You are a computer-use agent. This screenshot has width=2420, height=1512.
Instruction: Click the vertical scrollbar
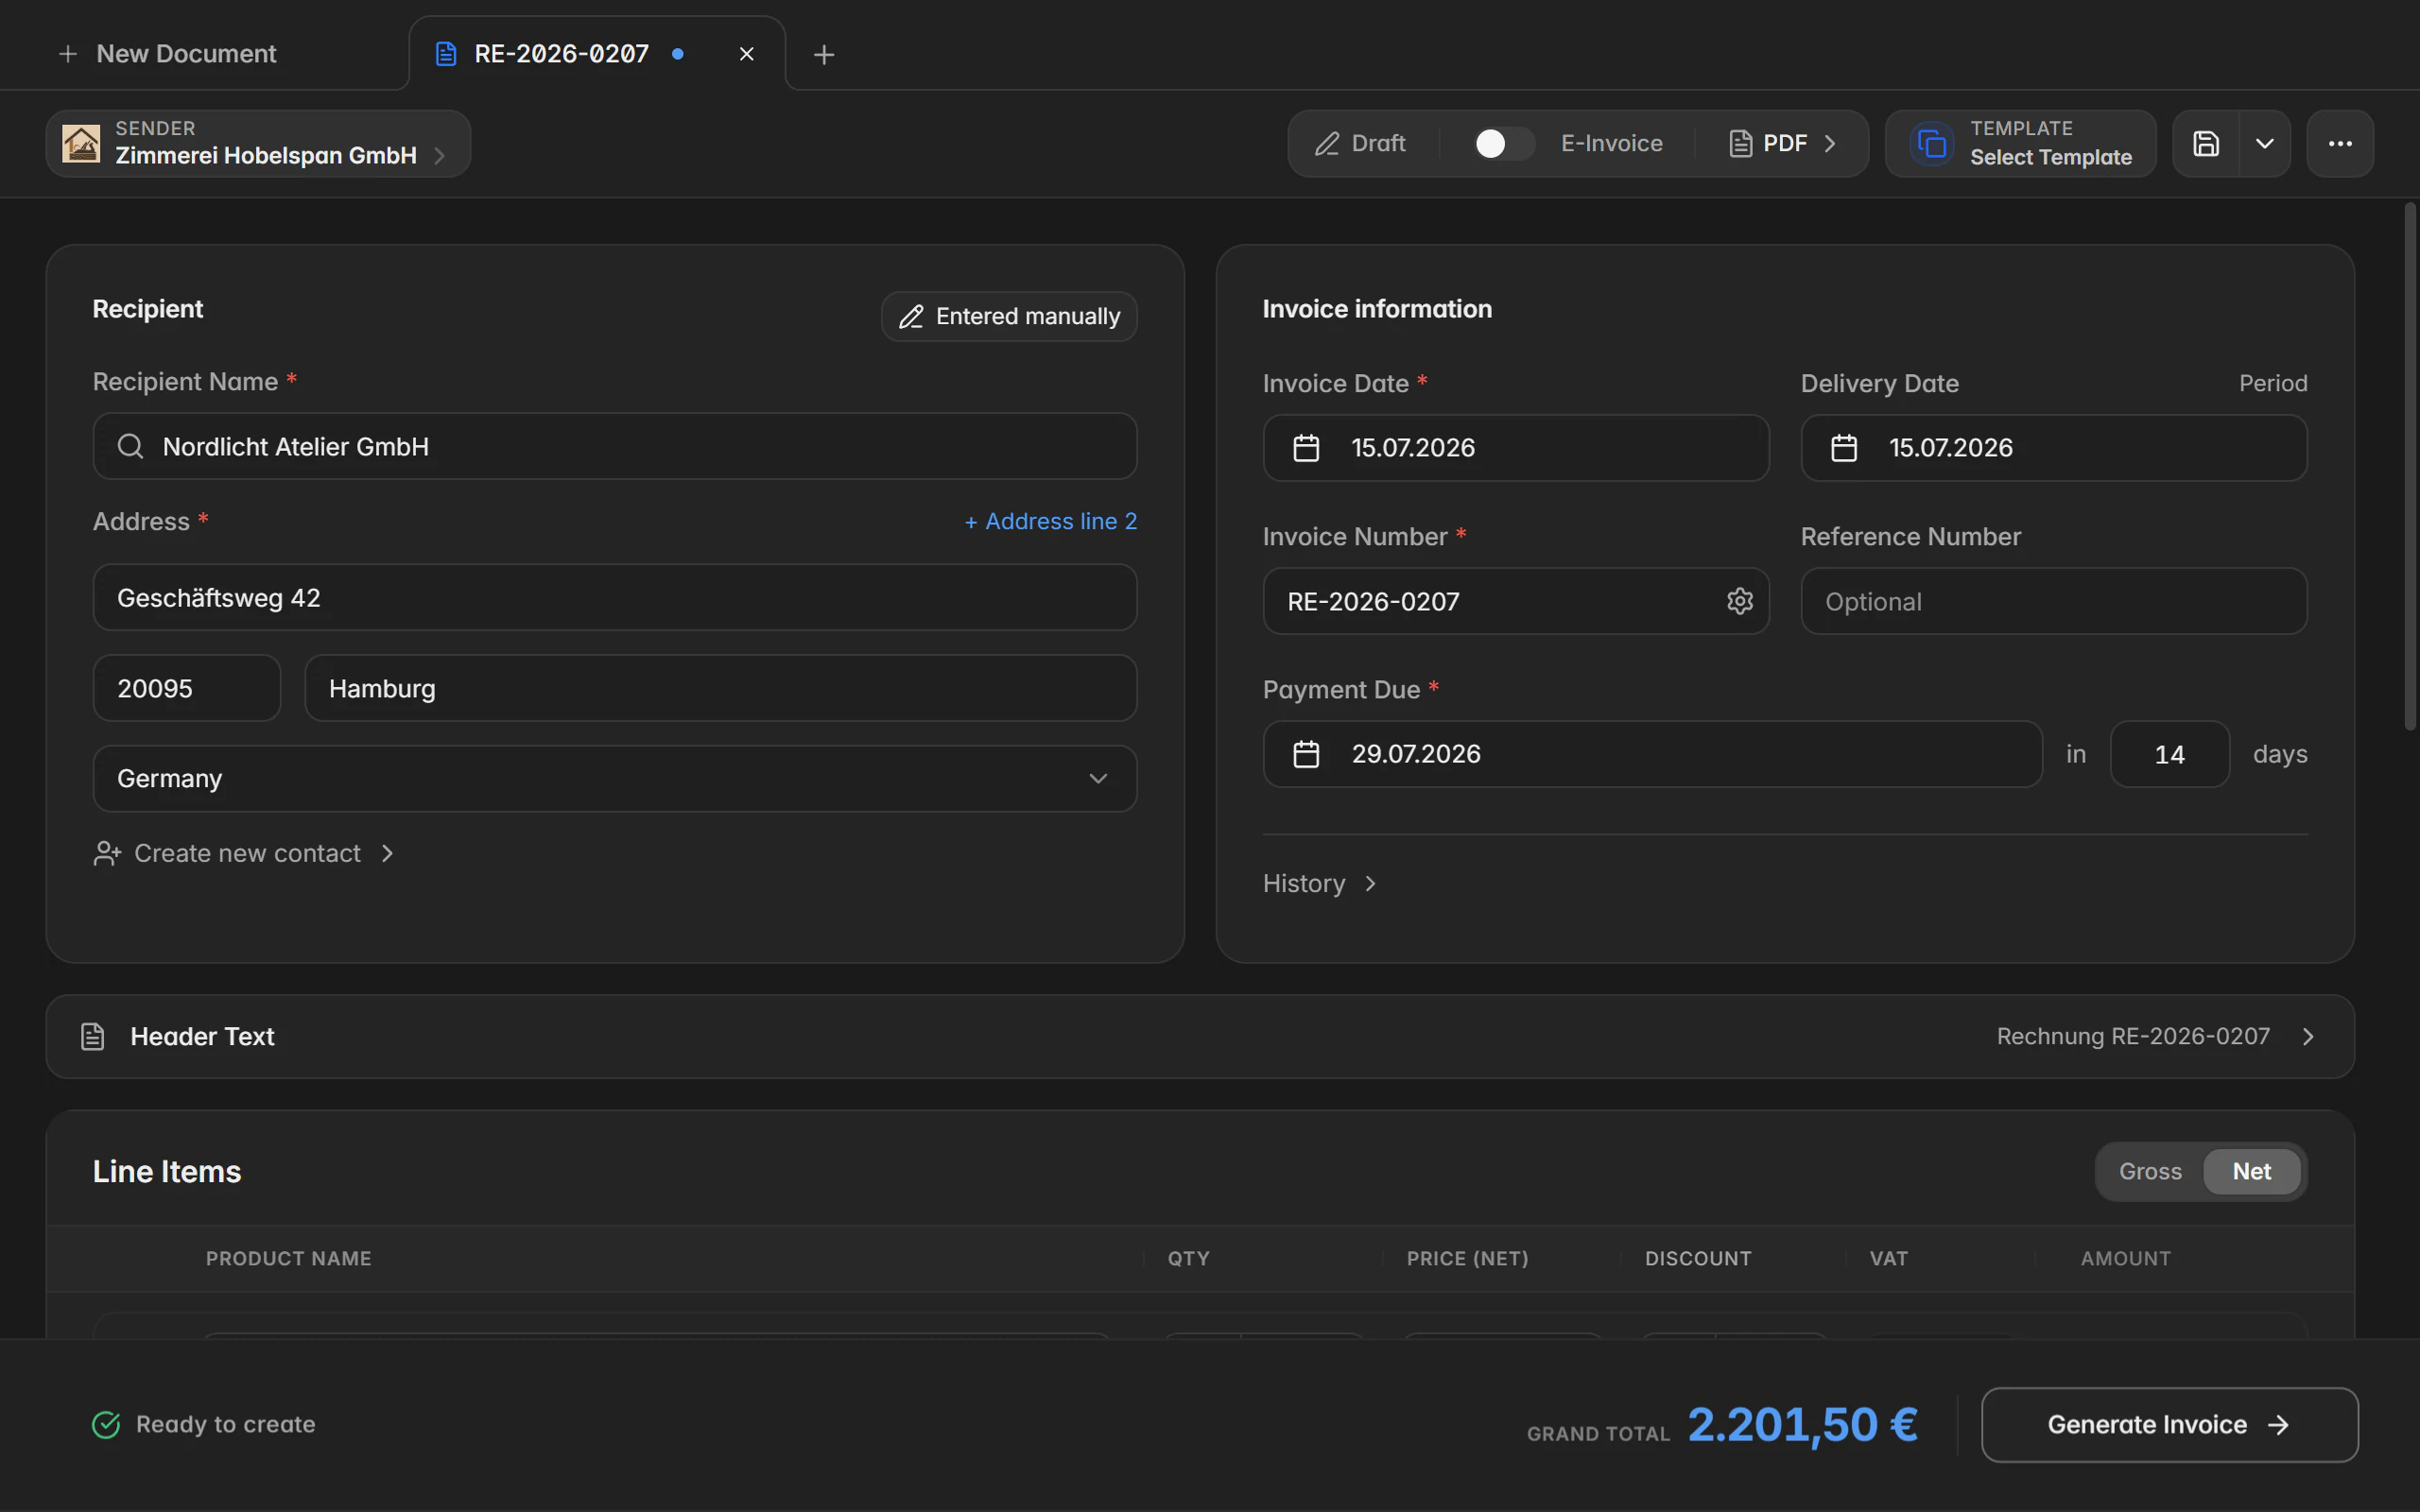(2410, 466)
